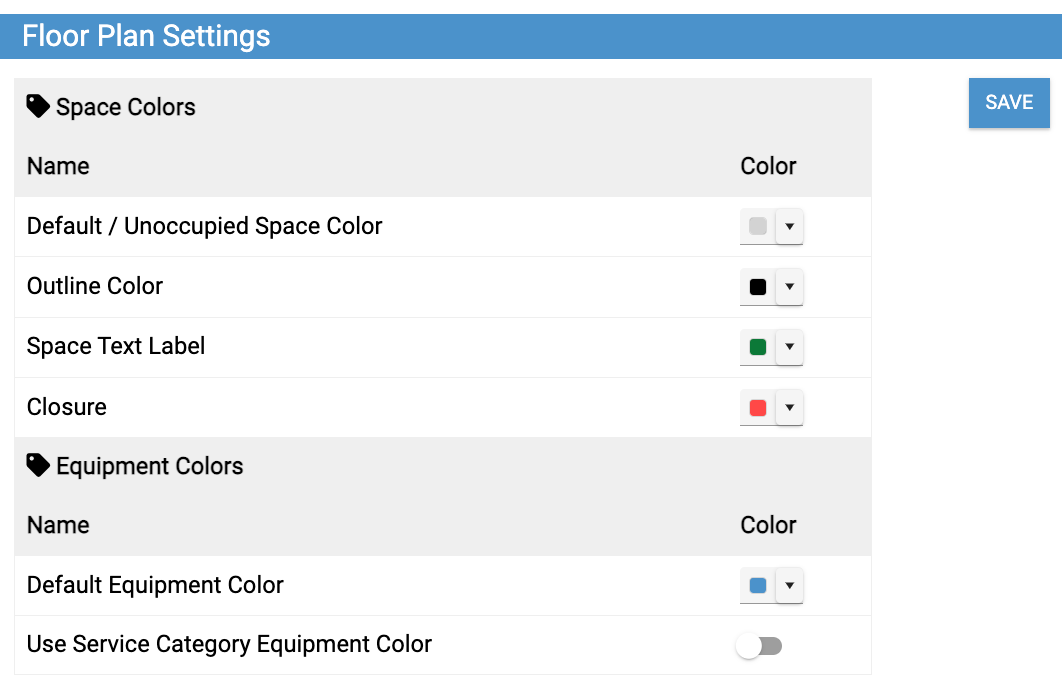The height and width of the screenshot is (685, 1062).
Task: Expand the Closure color dropdown arrow
Action: tap(789, 407)
